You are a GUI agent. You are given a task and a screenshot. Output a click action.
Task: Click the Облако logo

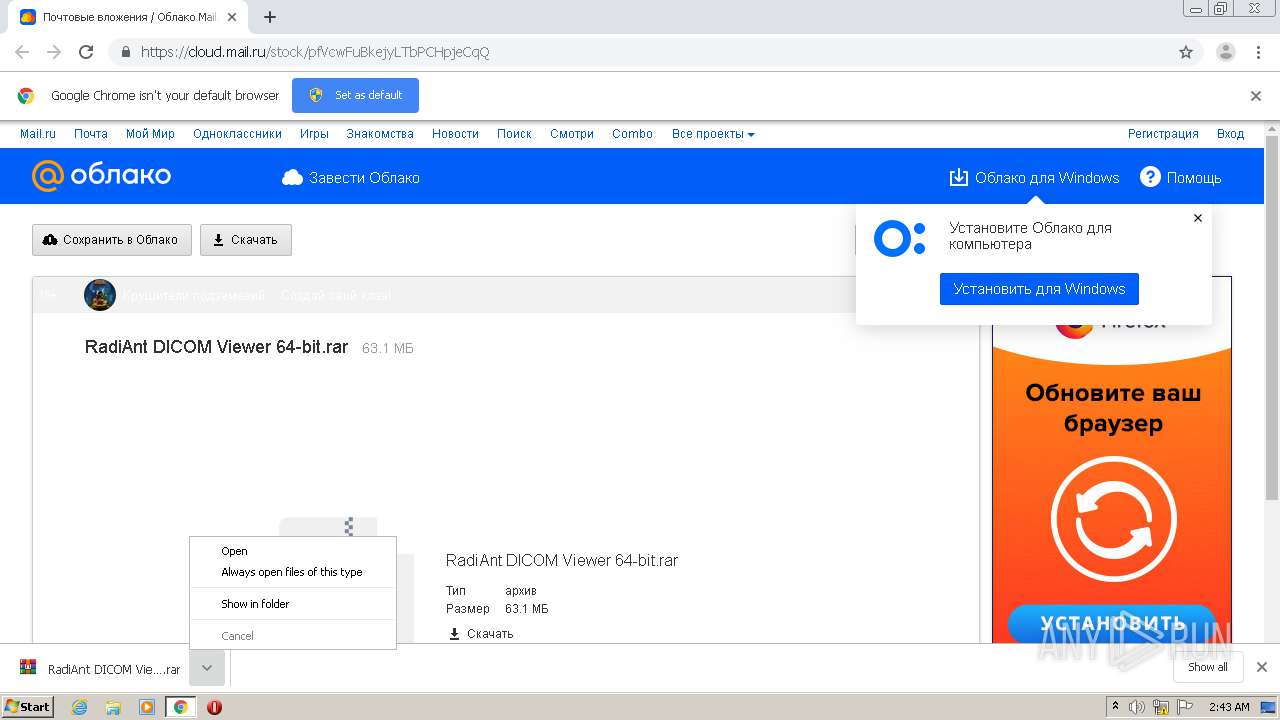tap(101, 176)
